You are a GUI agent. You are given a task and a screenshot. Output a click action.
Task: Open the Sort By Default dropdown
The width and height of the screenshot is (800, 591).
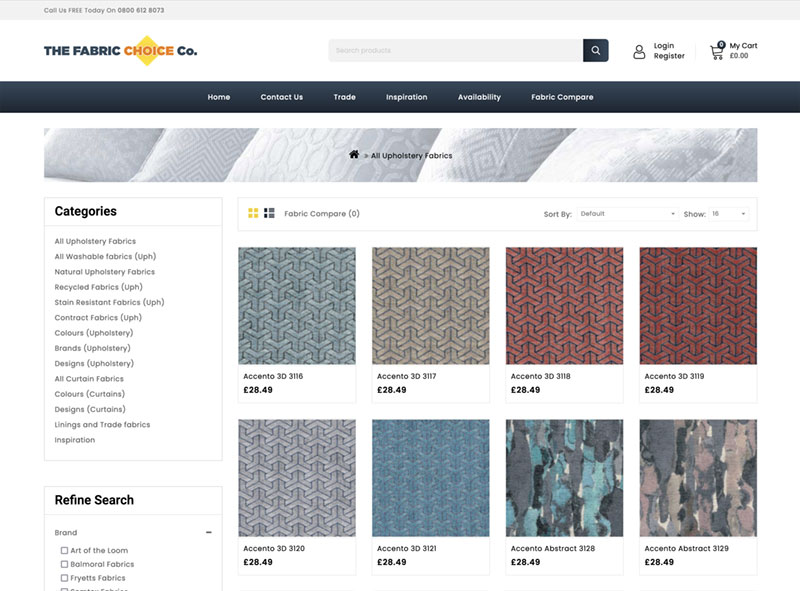click(628, 214)
